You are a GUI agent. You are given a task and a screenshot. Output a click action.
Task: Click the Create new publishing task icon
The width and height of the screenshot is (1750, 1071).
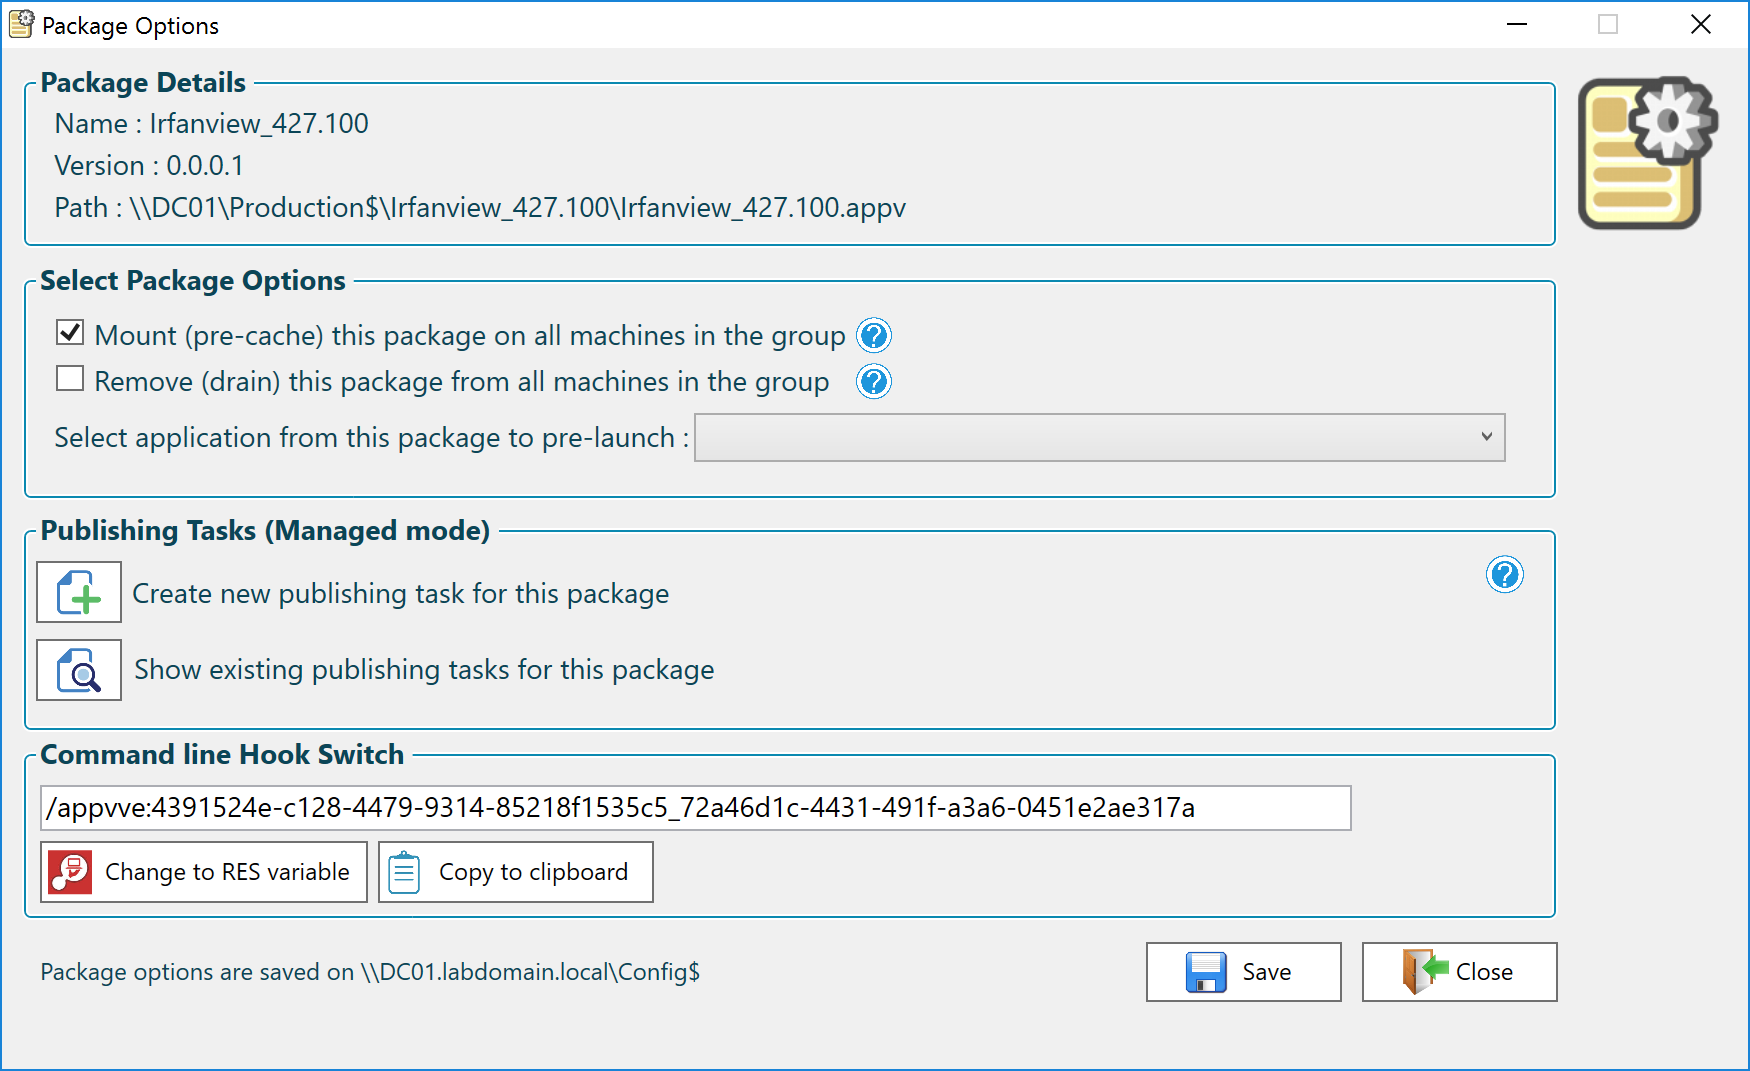[x=79, y=593]
